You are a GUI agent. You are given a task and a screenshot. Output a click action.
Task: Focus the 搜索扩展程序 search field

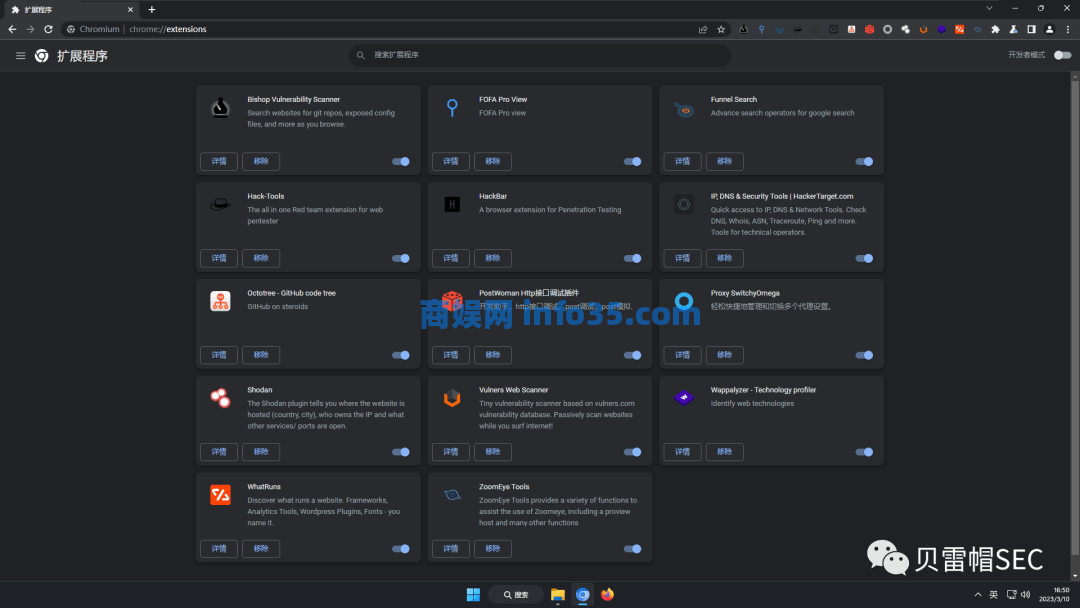pyautogui.click(x=540, y=55)
